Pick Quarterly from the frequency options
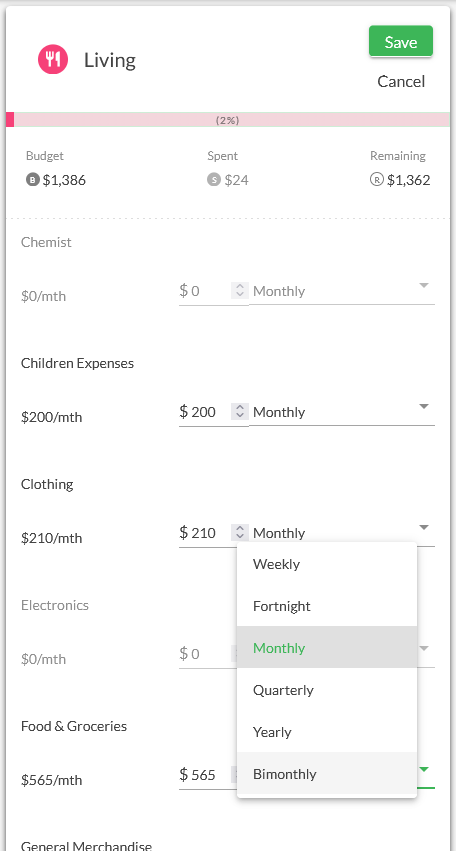Image resolution: width=456 pixels, height=851 pixels. tap(327, 690)
